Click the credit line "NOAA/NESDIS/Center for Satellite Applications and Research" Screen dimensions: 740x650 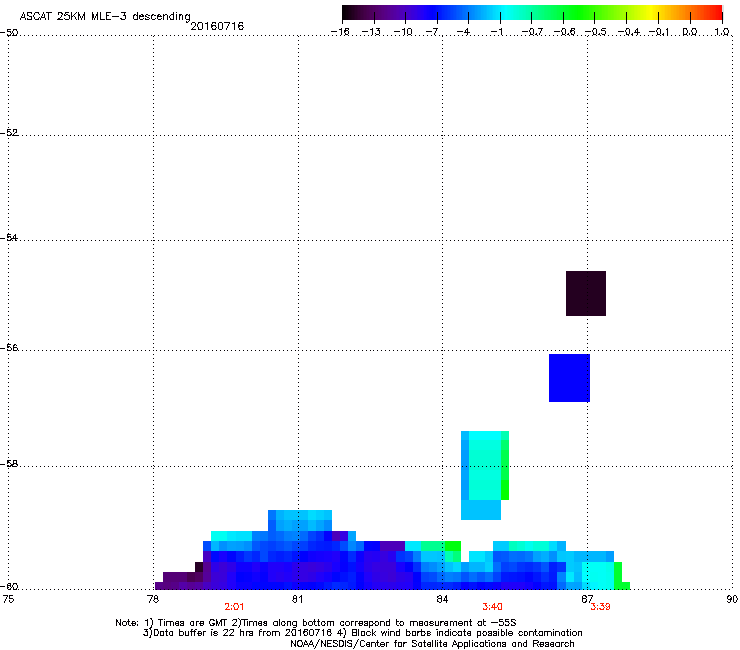pos(432,643)
